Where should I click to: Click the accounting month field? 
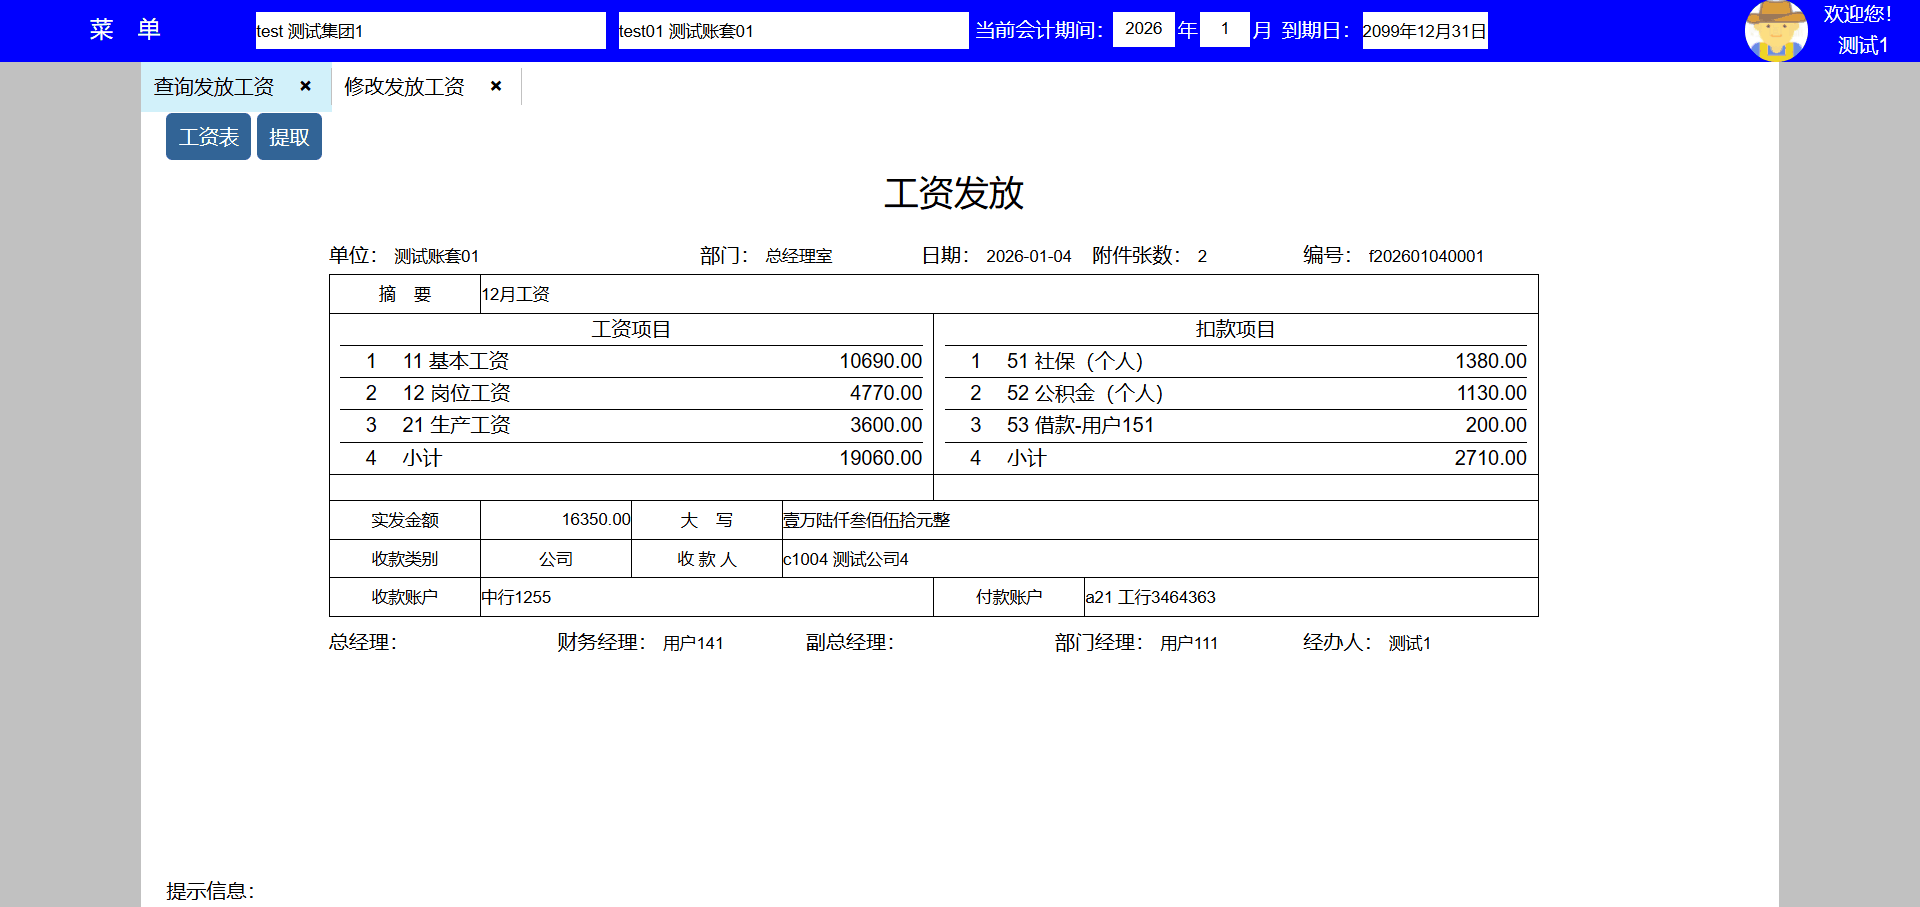coord(1224,29)
